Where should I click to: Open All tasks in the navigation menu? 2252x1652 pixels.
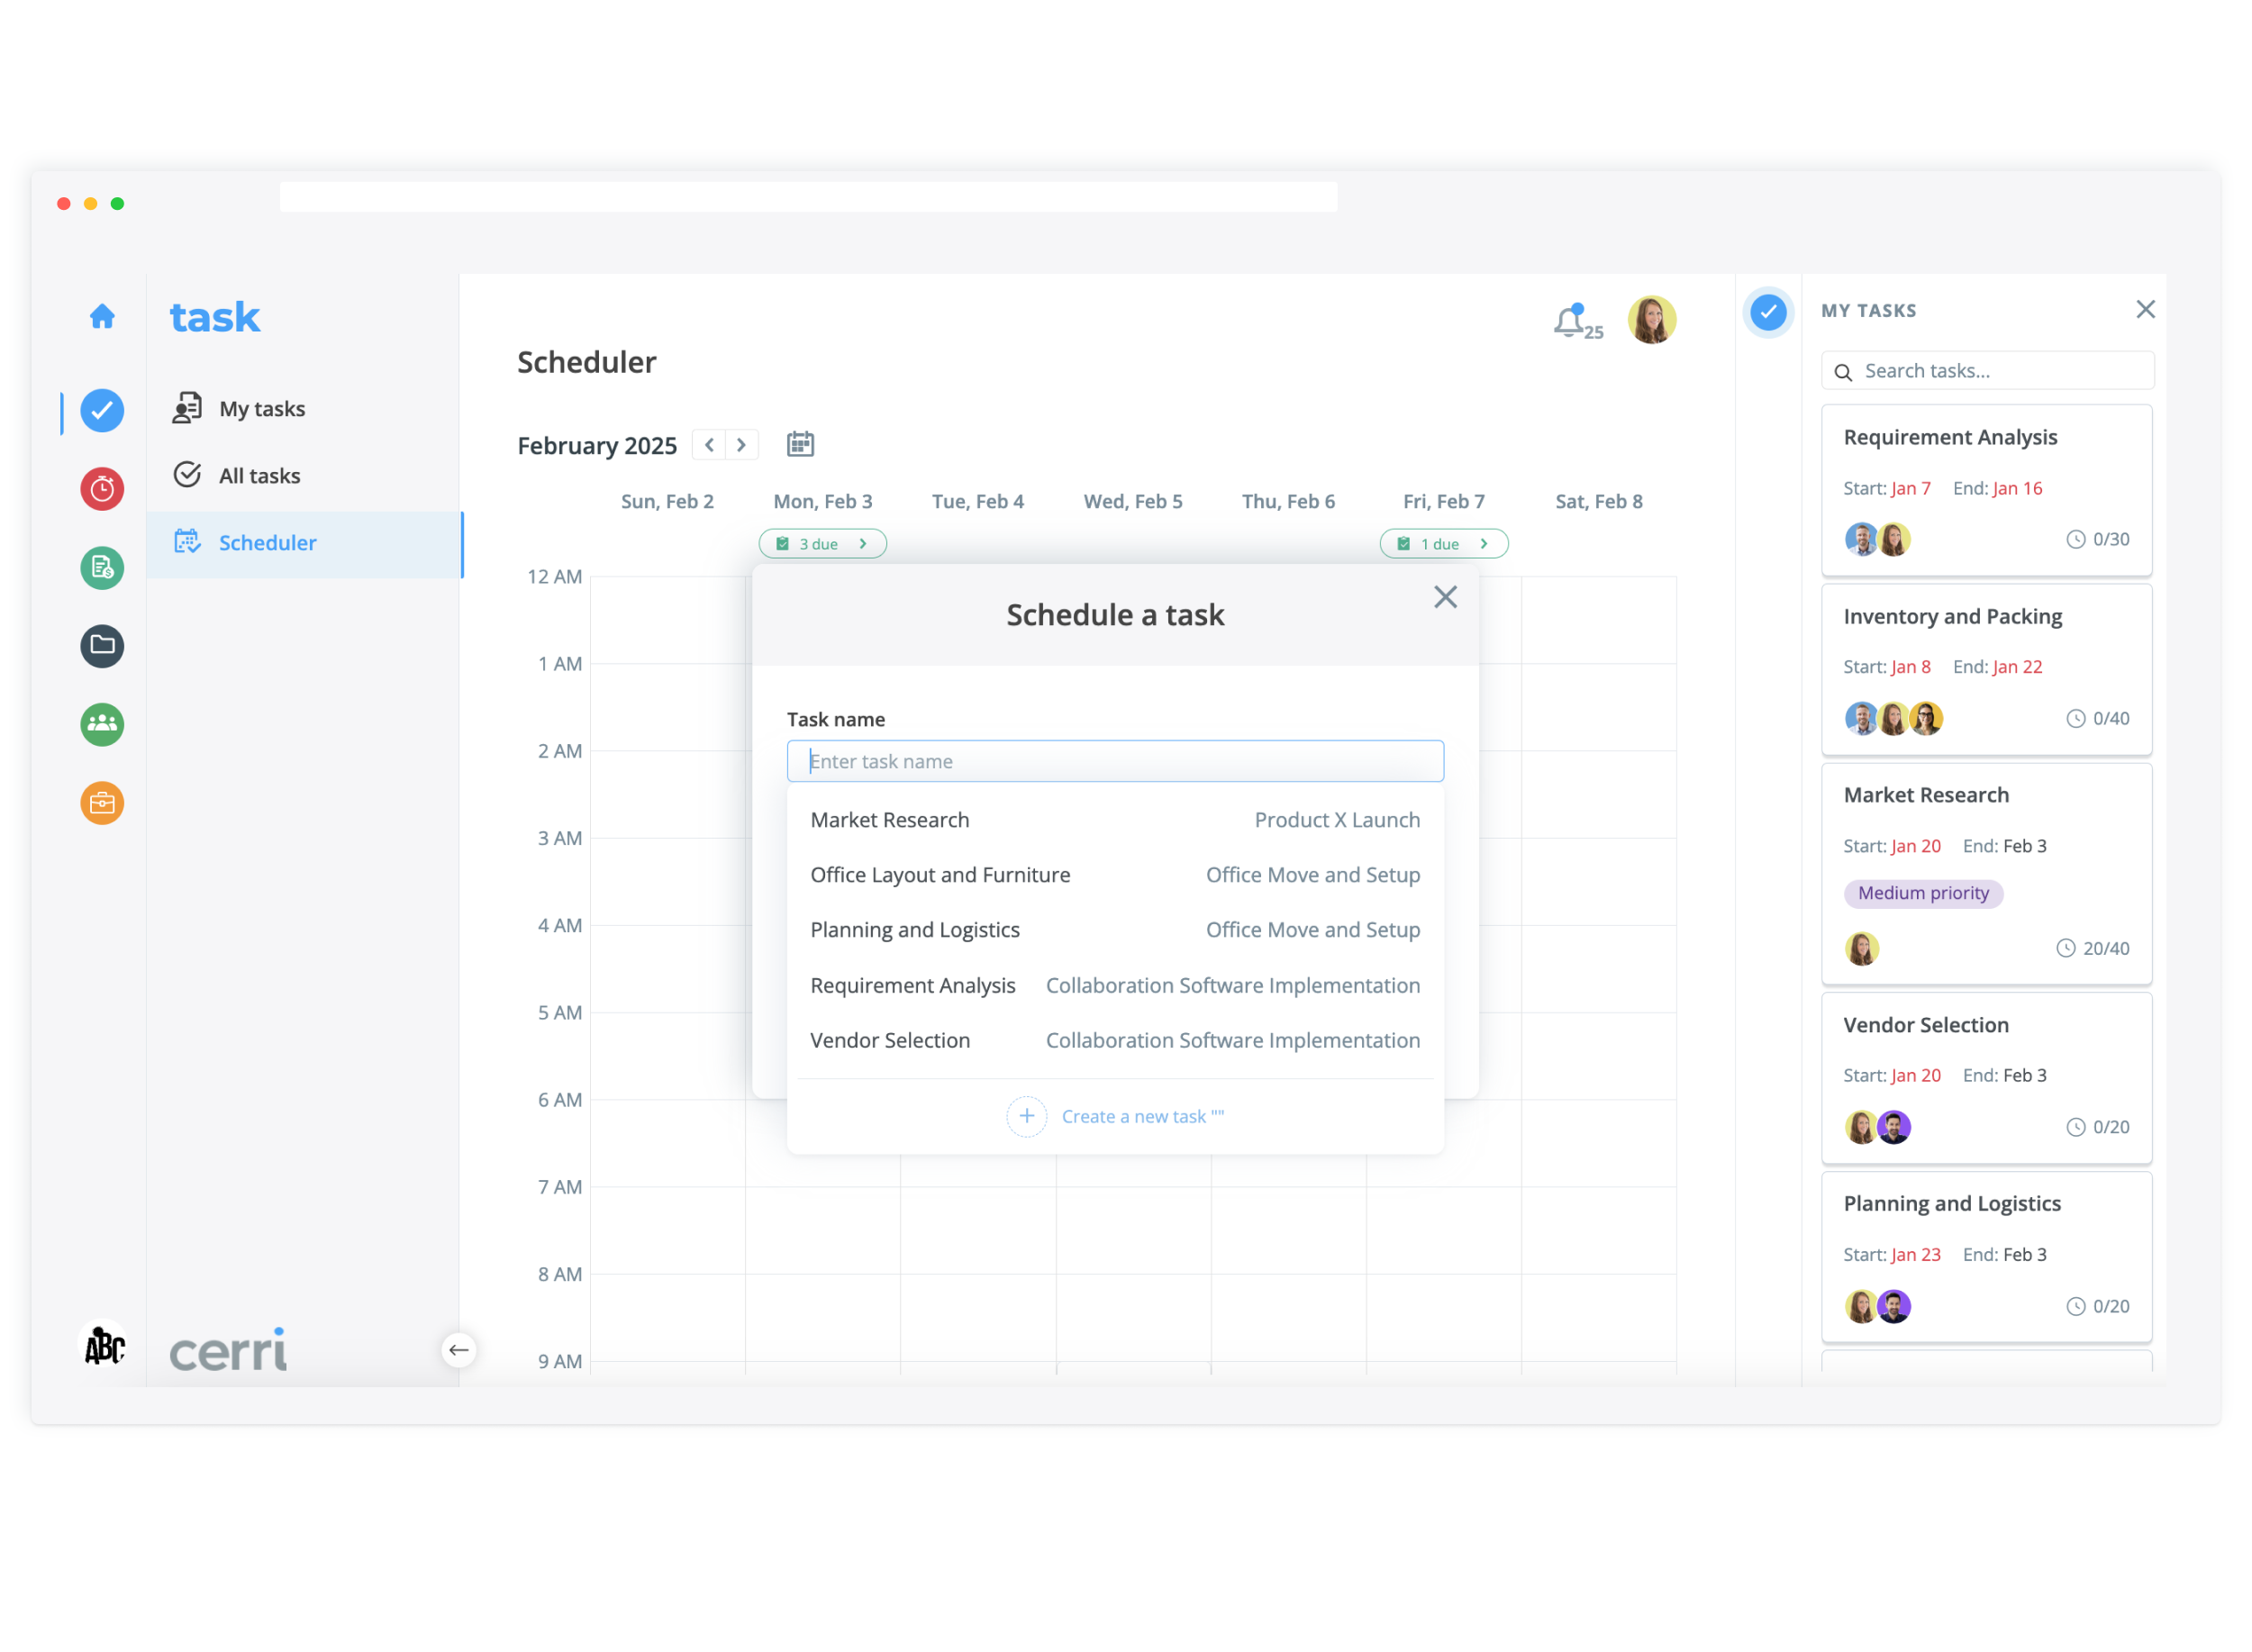pyautogui.click(x=259, y=476)
